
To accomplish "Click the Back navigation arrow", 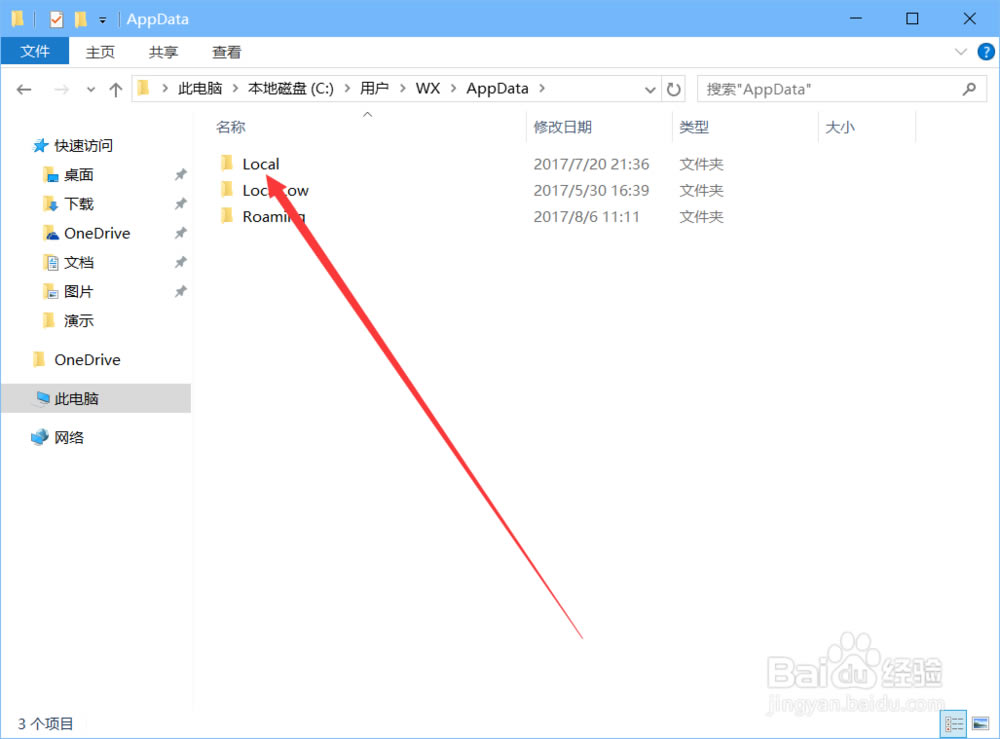I will pyautogui.click(x=24, y=89).
